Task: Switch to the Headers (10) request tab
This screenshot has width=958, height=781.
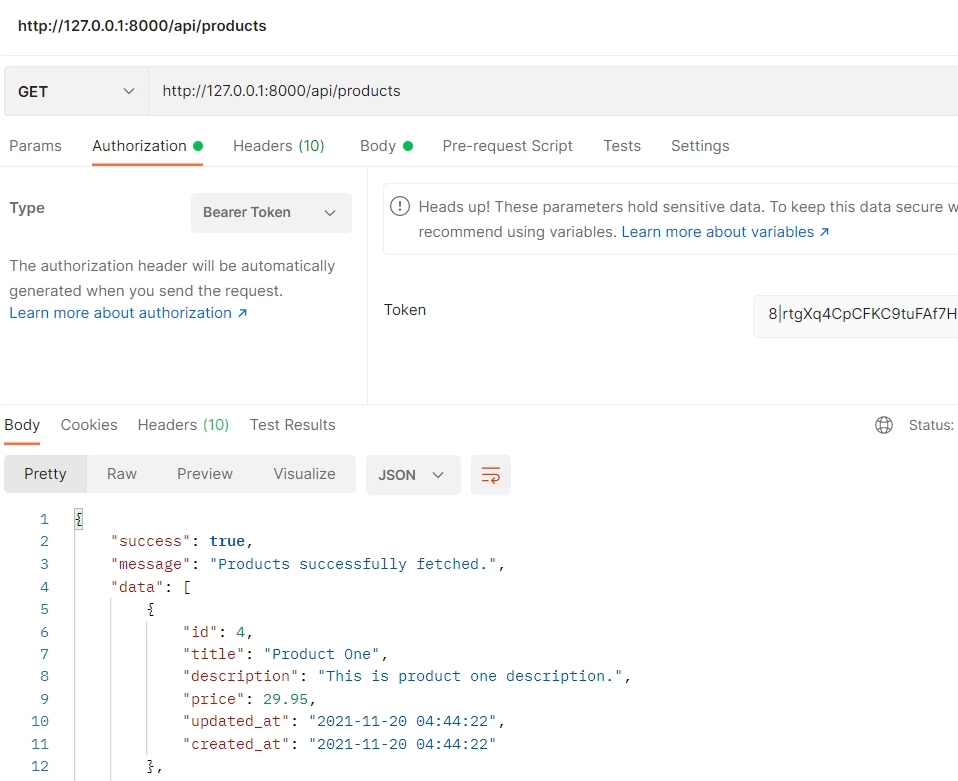Action: (278, 145)
